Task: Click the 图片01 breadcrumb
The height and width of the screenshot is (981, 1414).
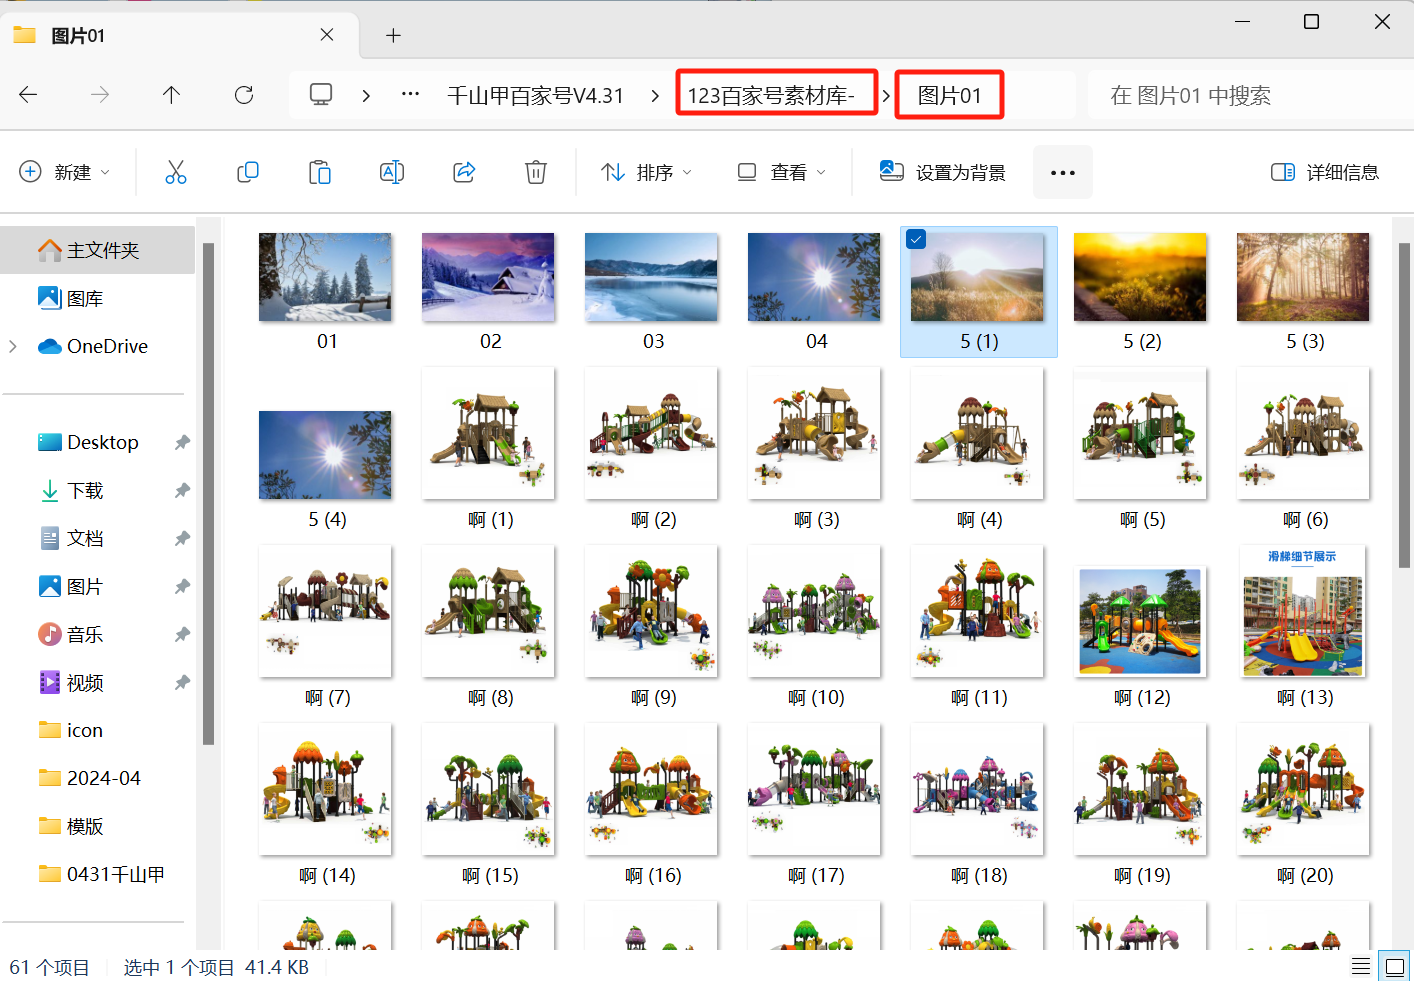Action: coord(949,95)
